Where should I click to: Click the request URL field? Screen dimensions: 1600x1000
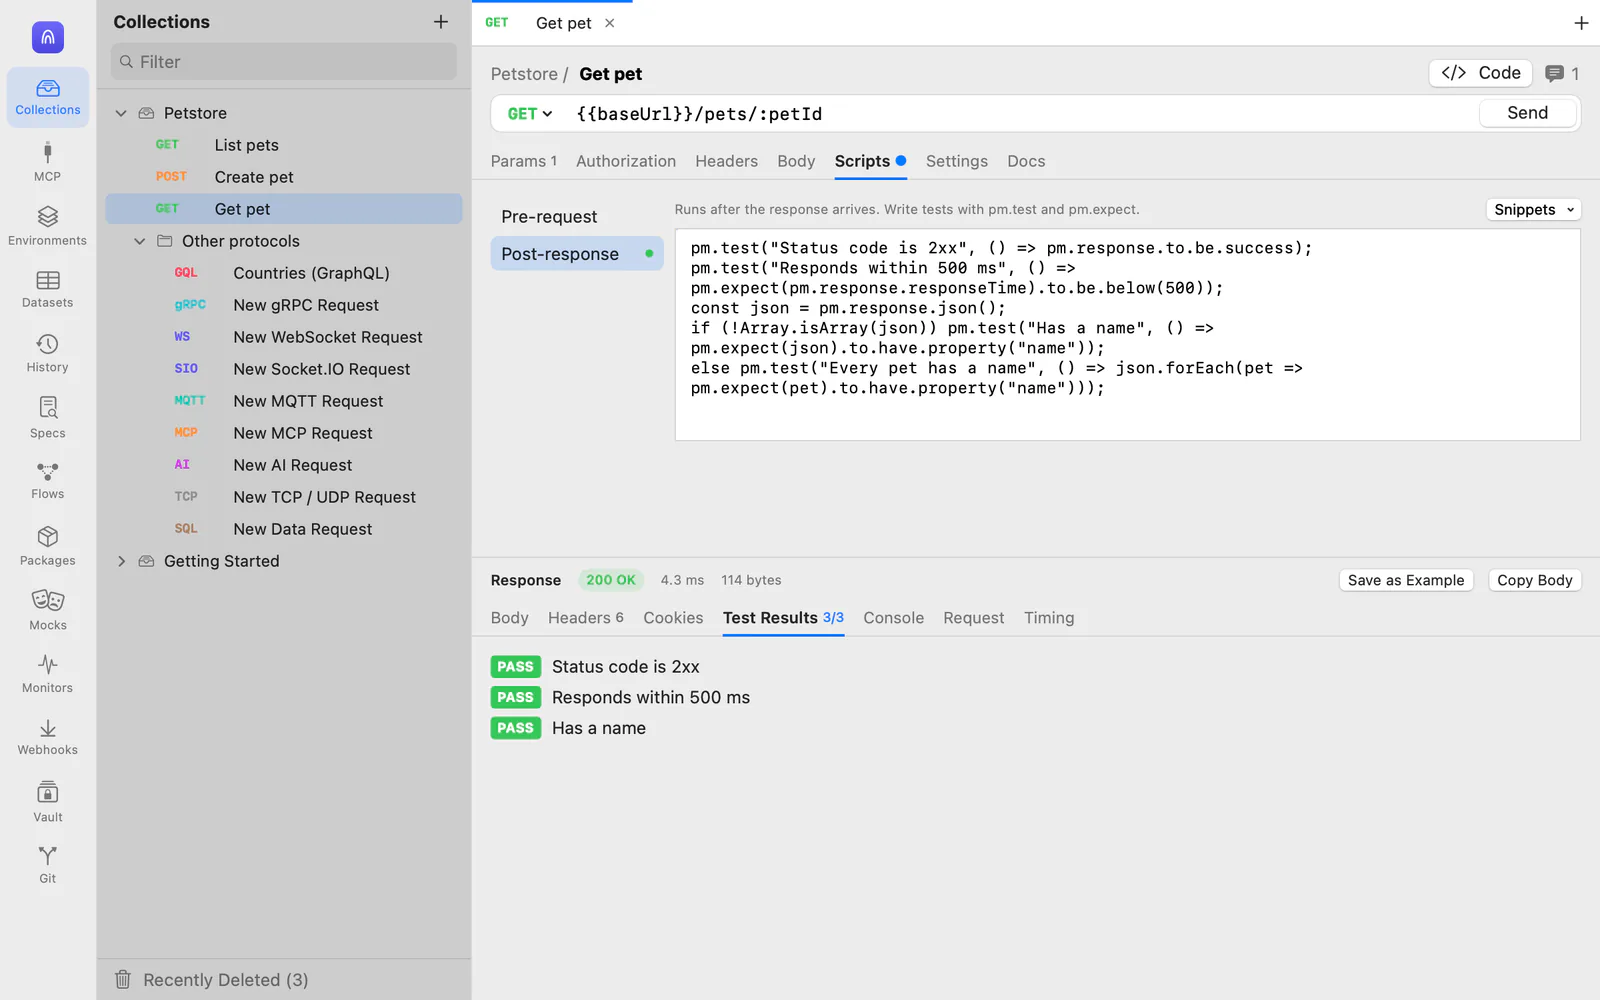(1022, 114)
